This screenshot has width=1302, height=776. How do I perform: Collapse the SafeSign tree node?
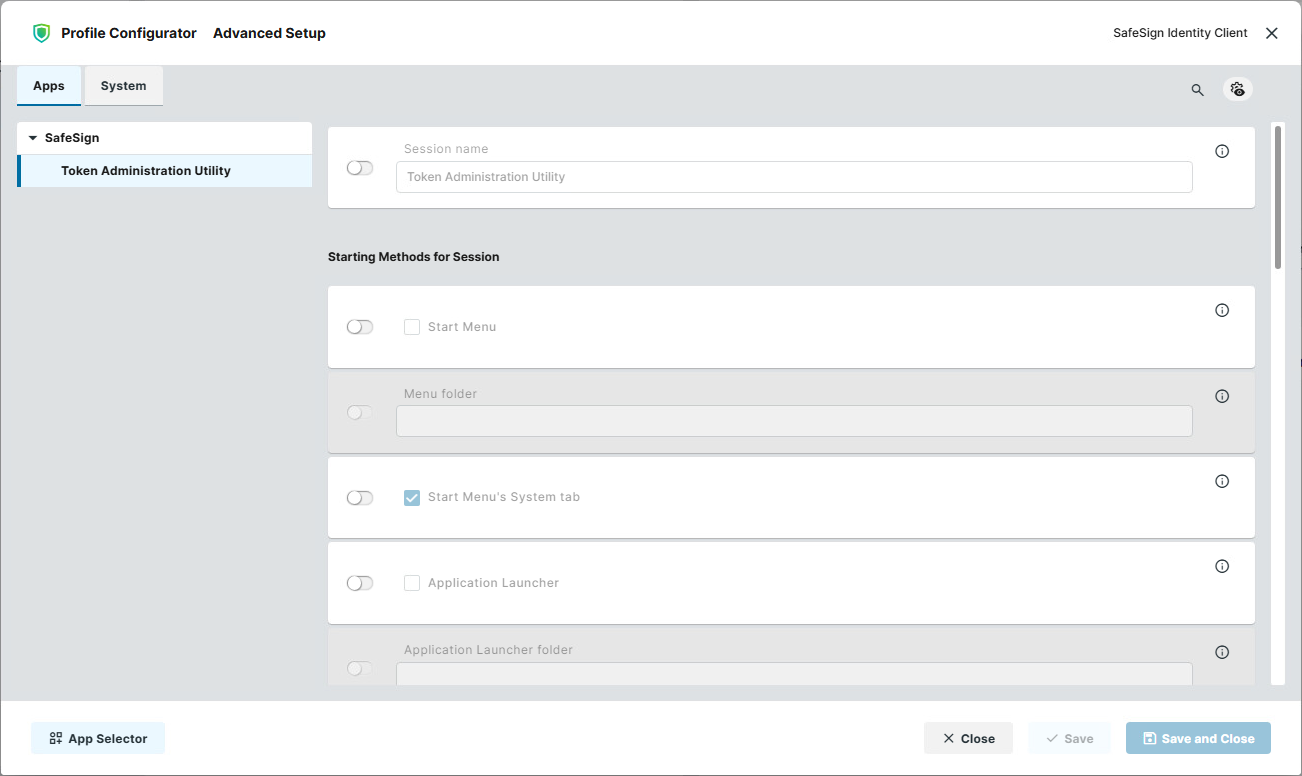point(33,138)
